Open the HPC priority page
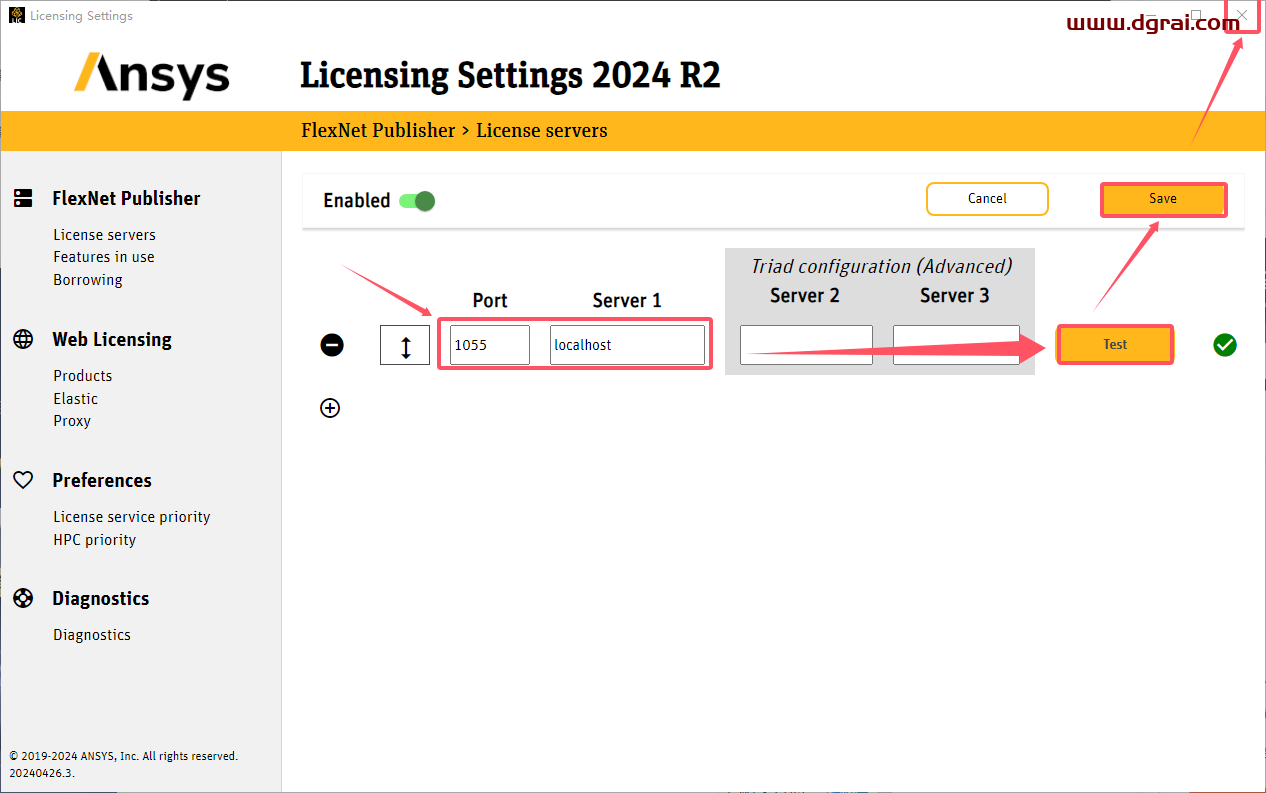1266x793 pixels. 95,540
